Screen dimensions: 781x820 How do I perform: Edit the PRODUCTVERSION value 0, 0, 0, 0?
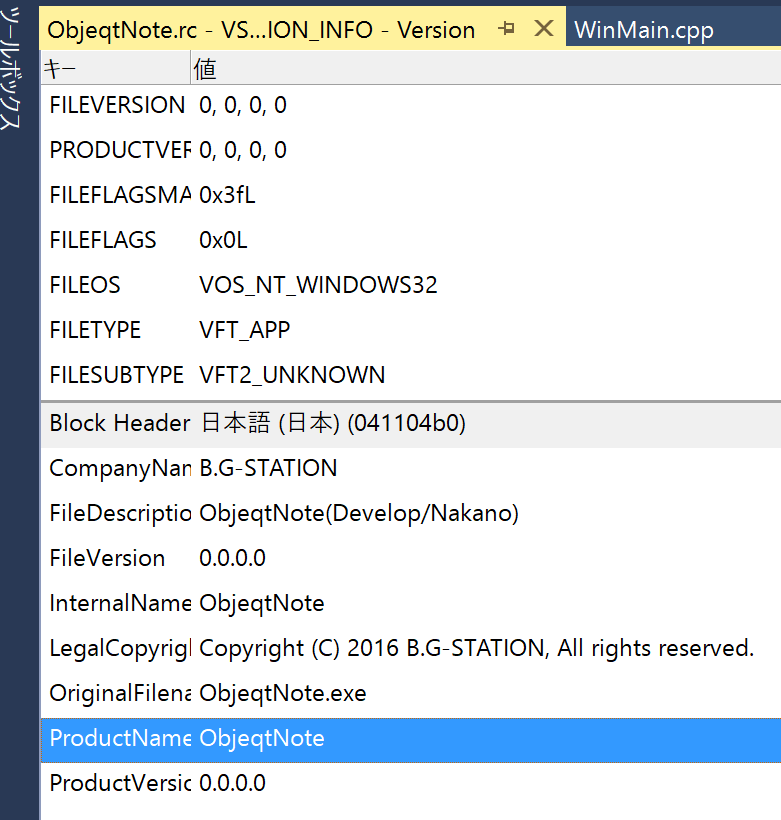(x=243, y=150)
